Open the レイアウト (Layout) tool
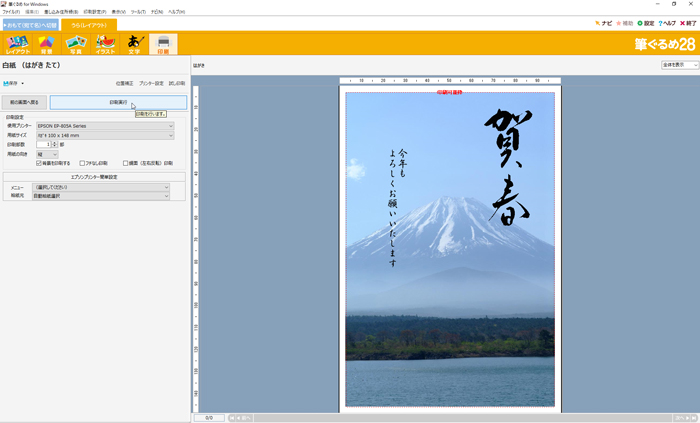This screenshot has width=700, height=423. point(17,43)
